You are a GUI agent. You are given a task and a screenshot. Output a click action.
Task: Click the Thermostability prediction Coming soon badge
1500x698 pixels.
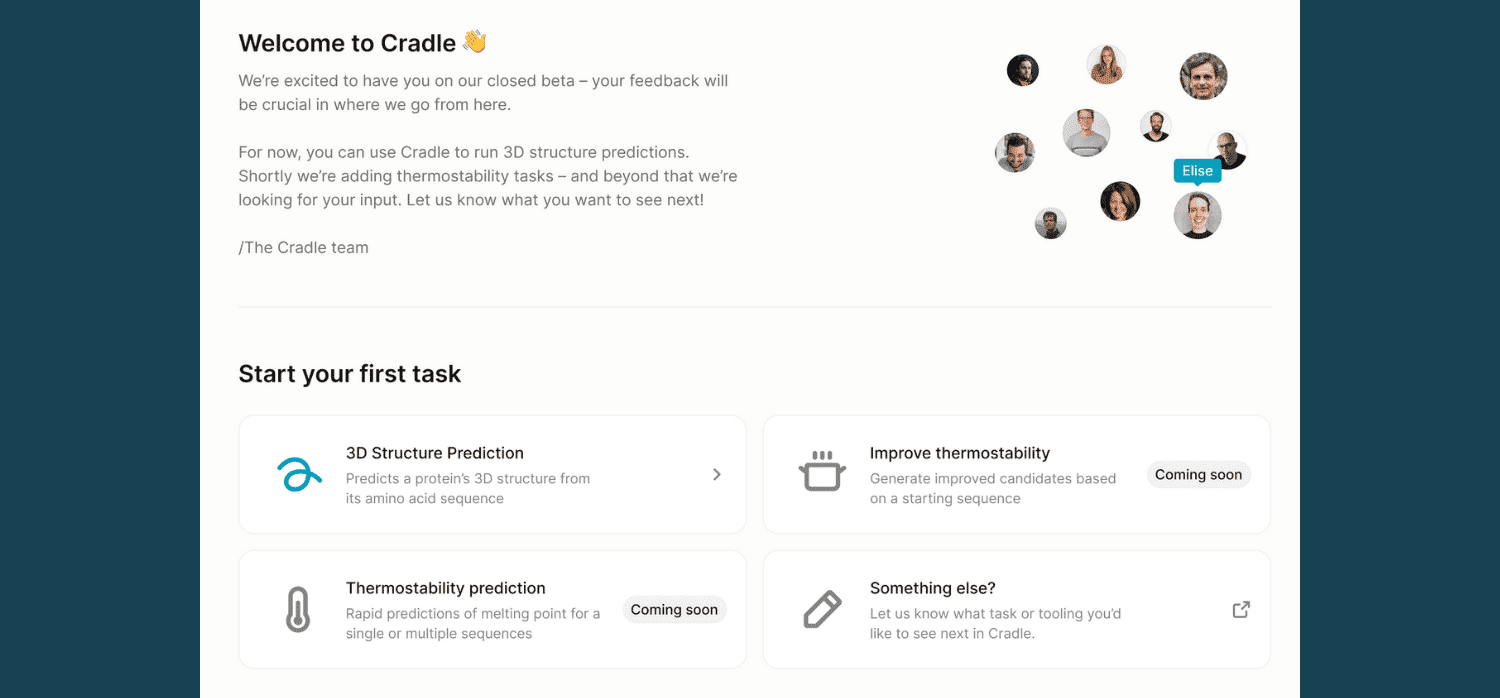point(674,610)
